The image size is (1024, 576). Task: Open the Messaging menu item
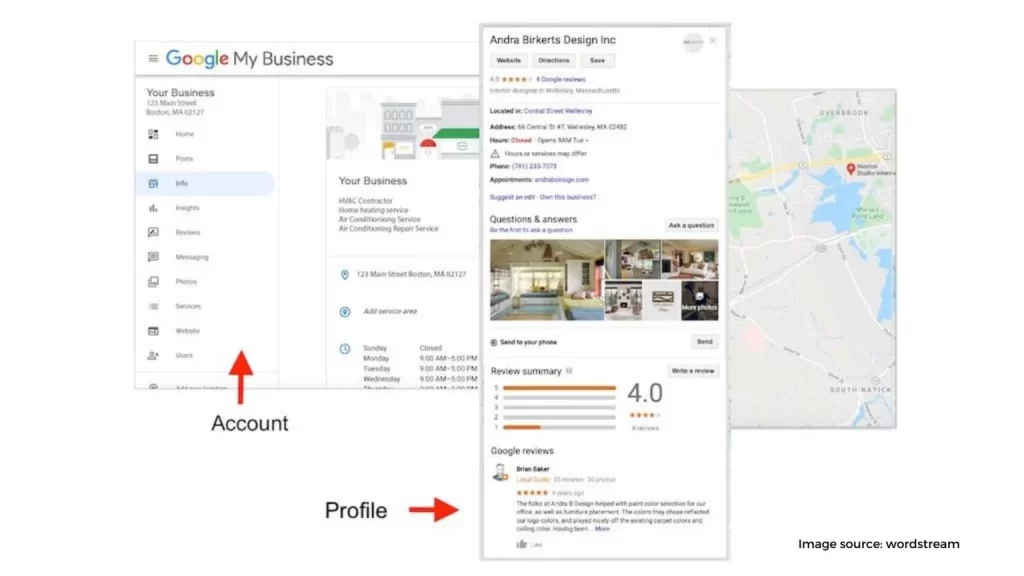(x=192, y=257)
